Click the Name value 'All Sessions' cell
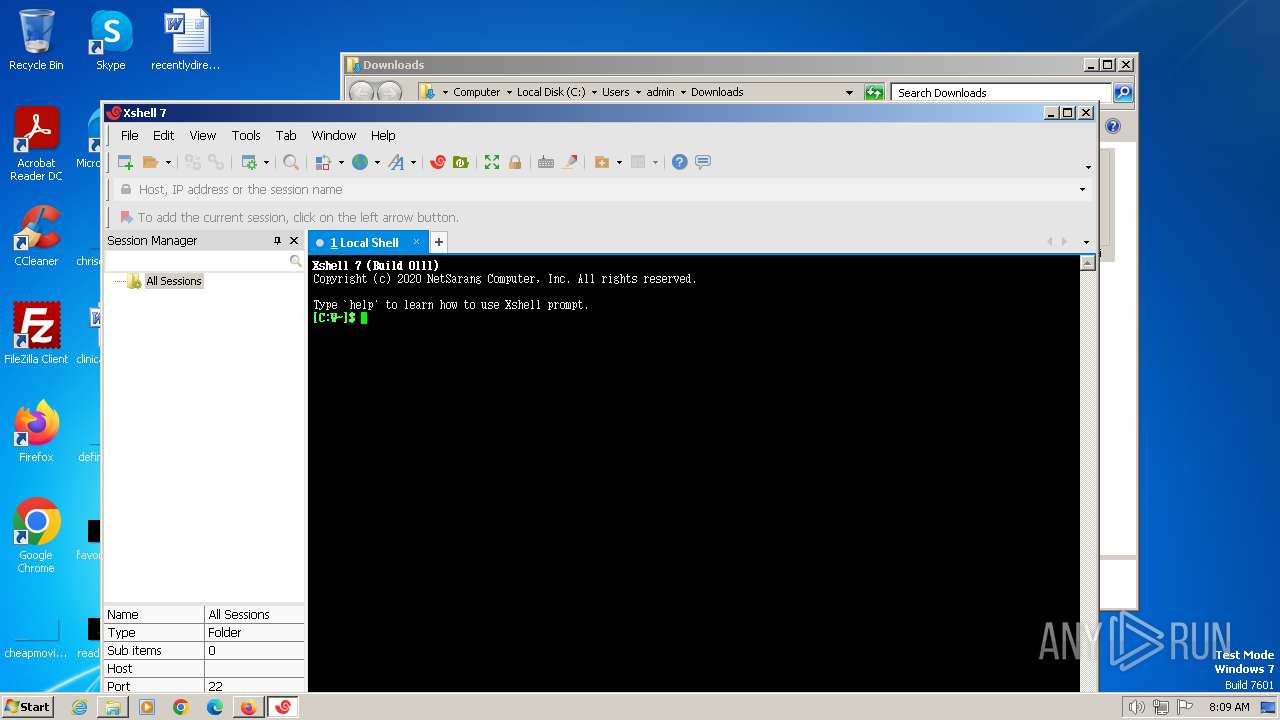 coord(254,614)
